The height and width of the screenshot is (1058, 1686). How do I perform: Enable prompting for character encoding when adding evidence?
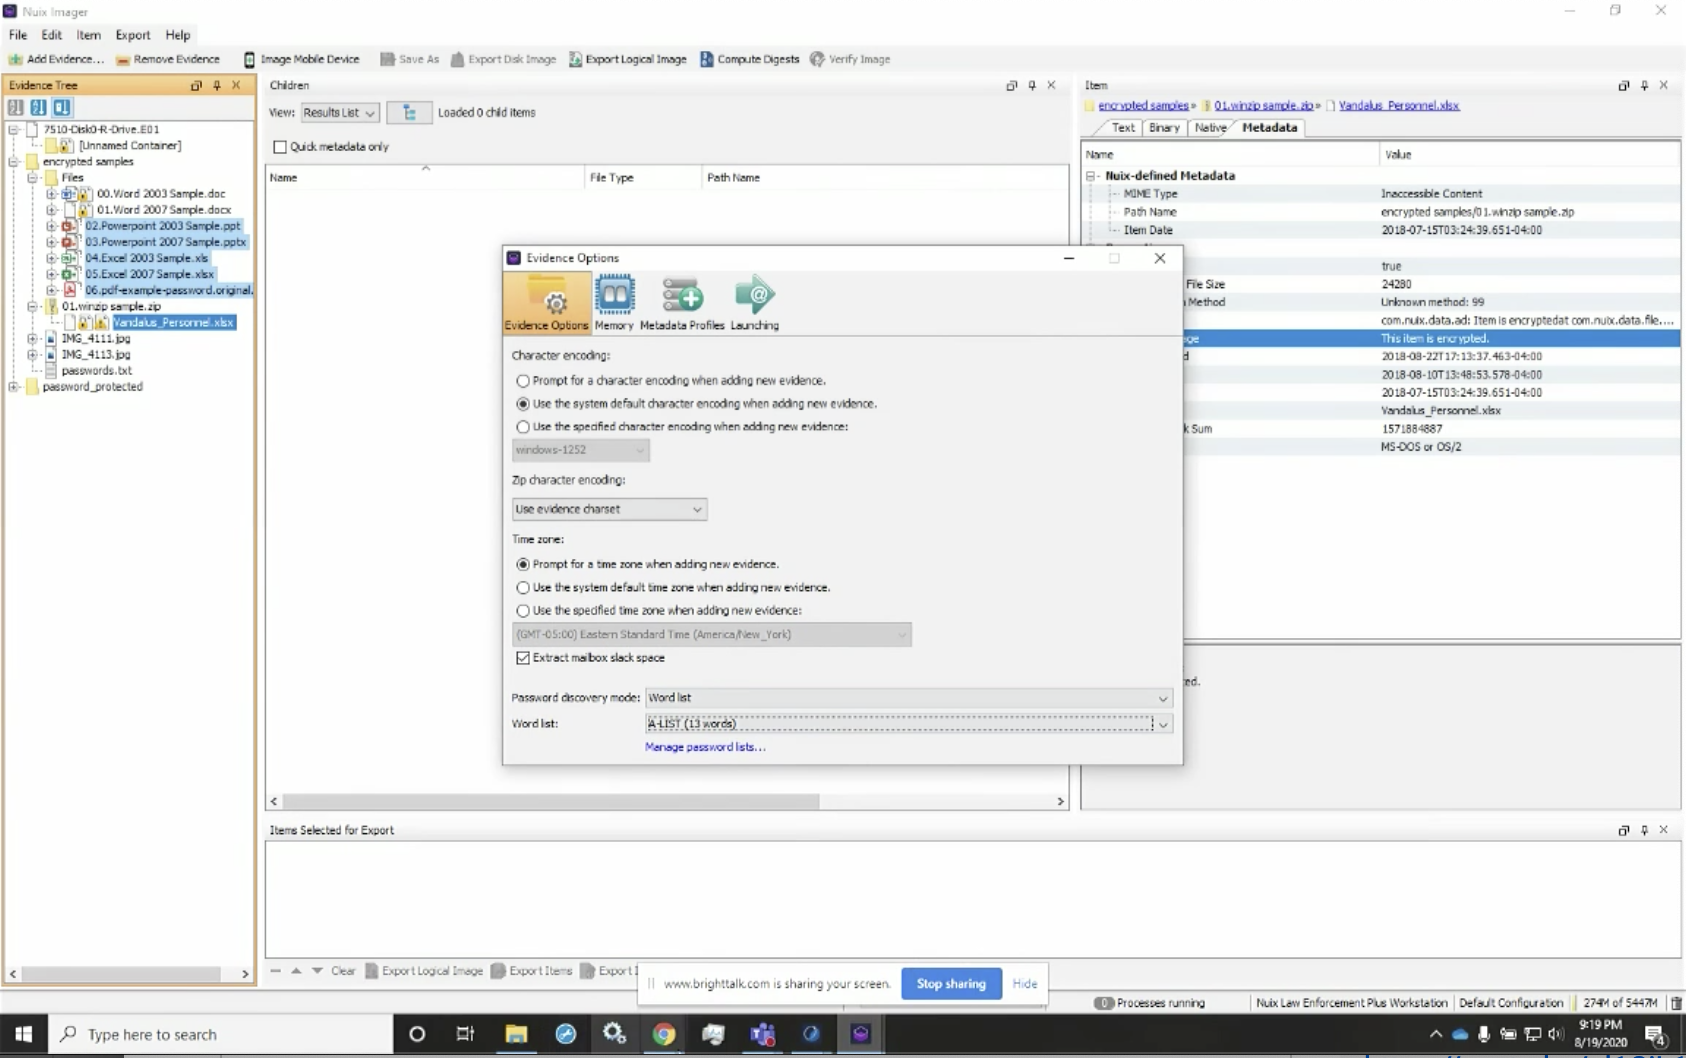coord(524,381)
